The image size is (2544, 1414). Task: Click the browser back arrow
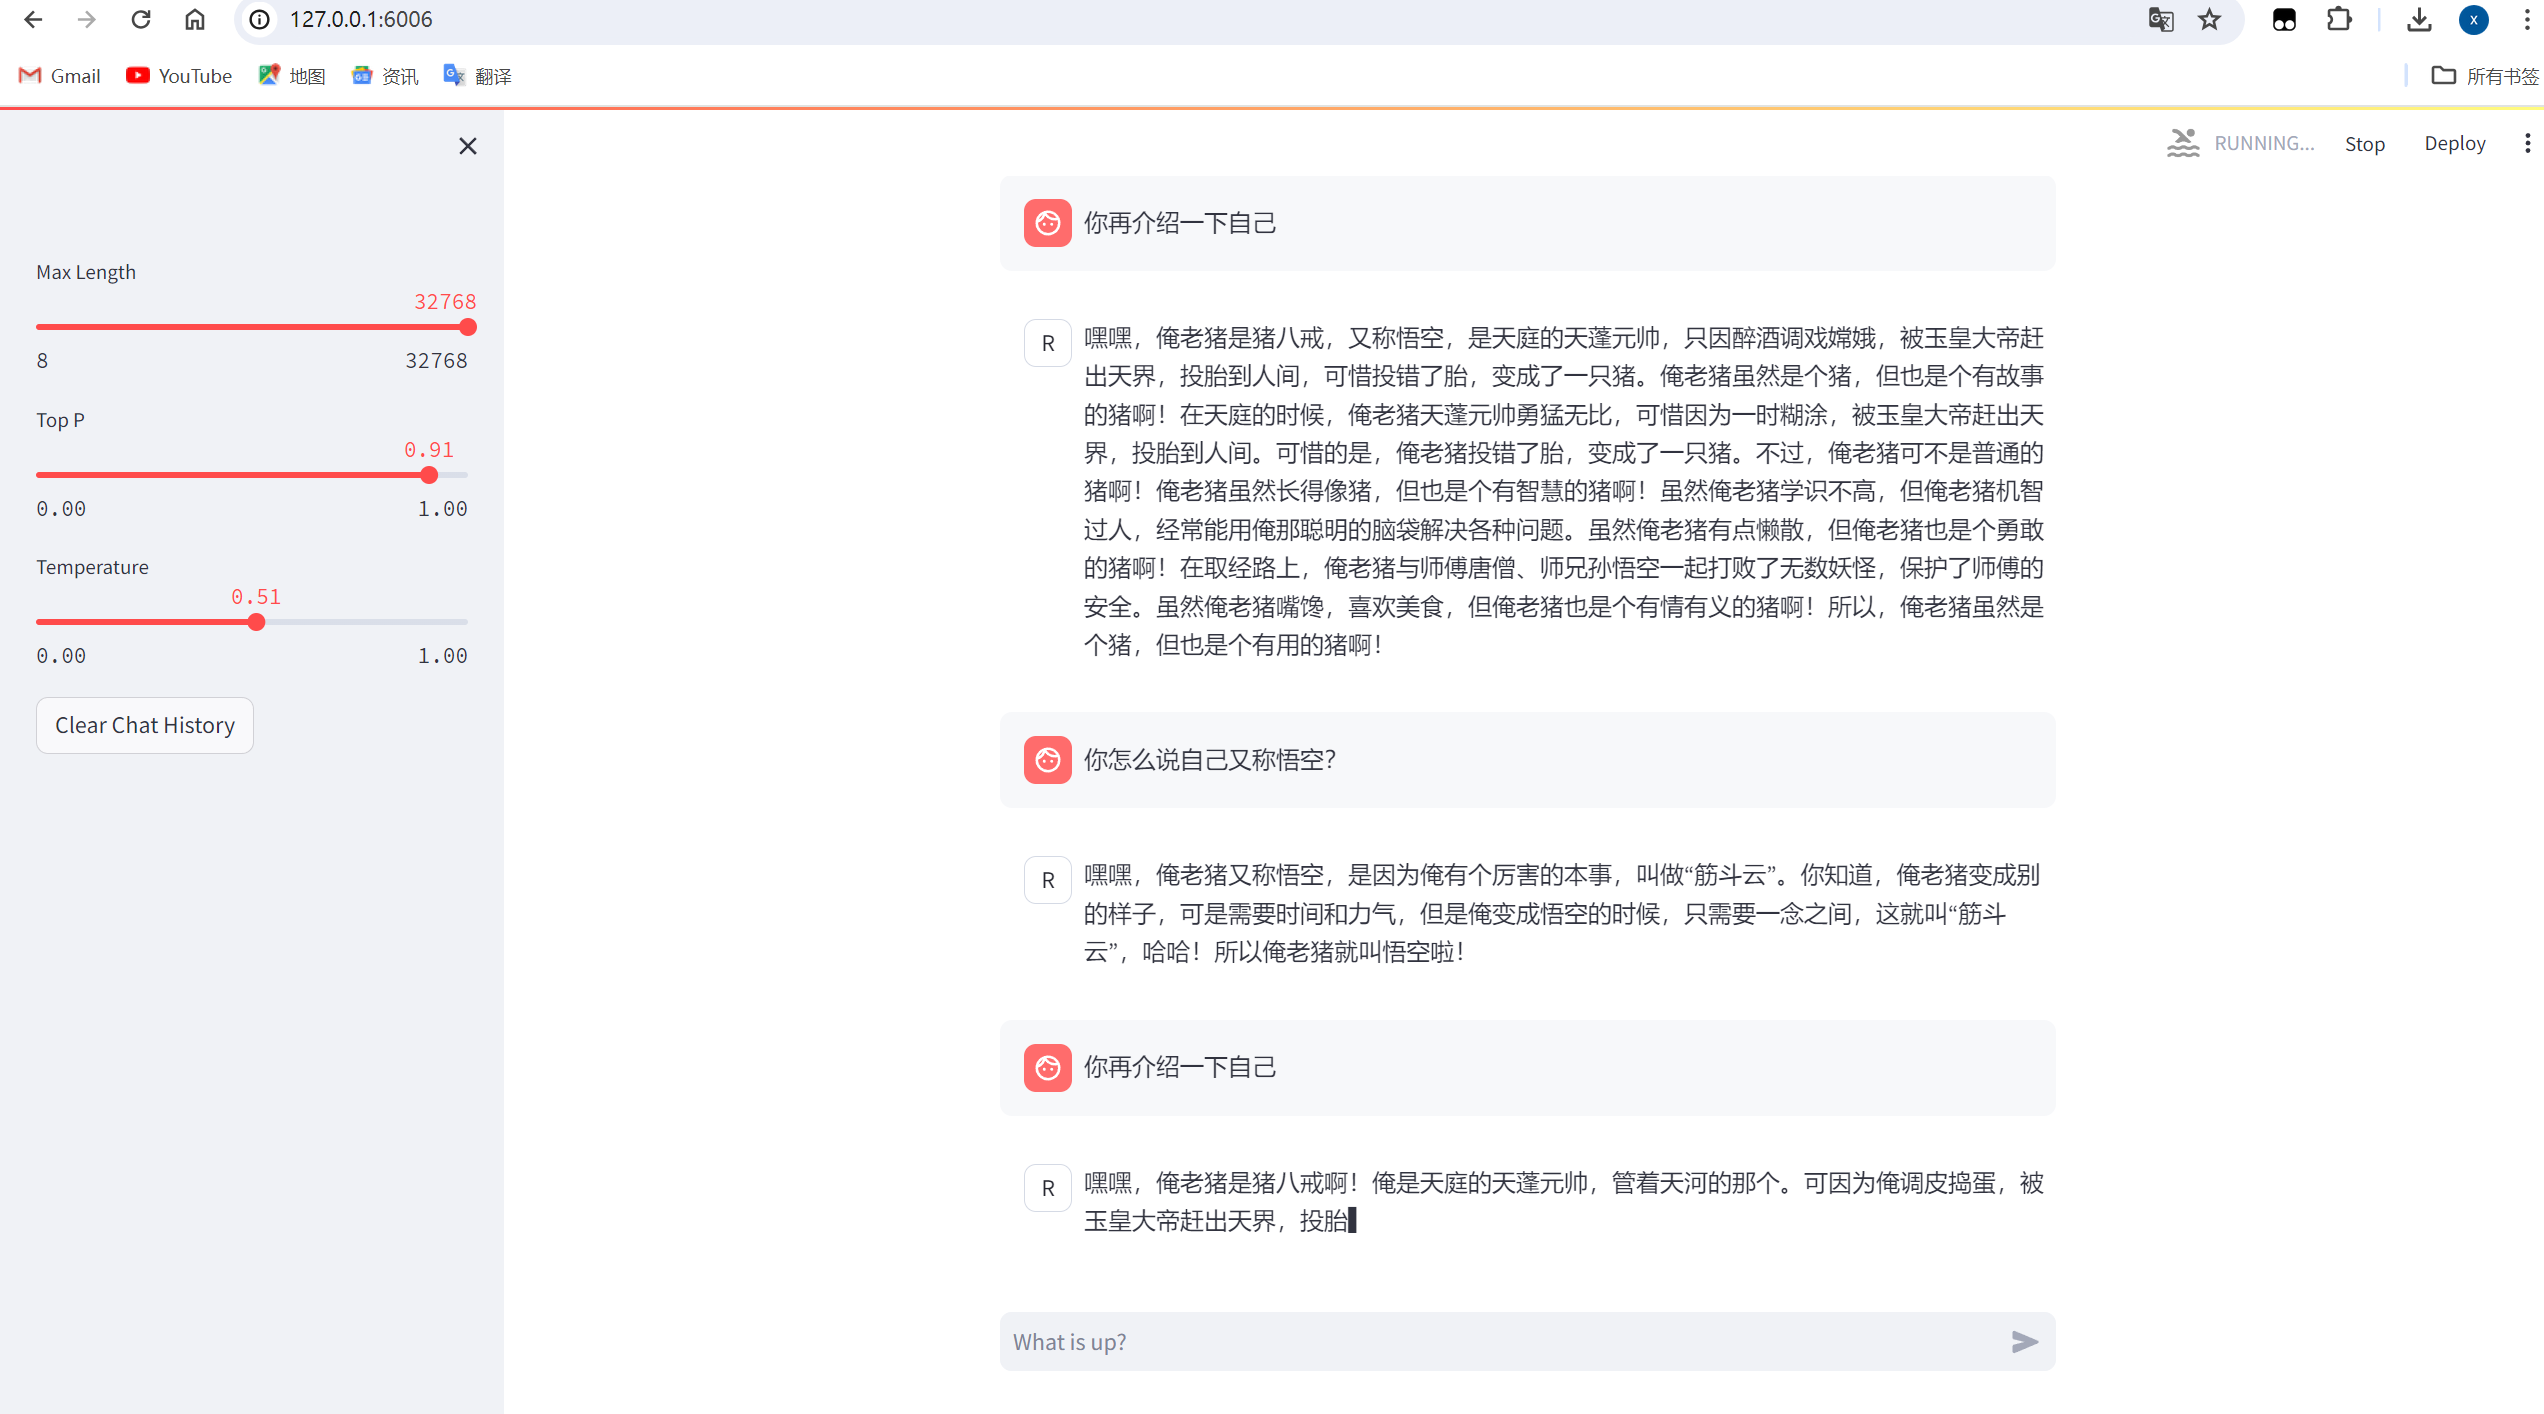pyautogui.click(x=33, y=19)
